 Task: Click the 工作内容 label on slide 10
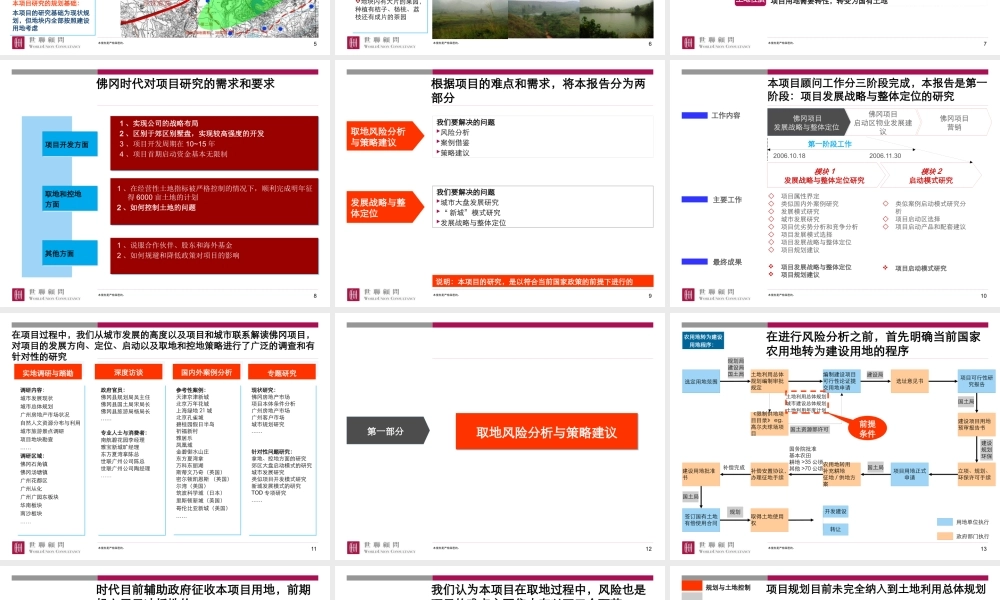(x=726, y=115)
